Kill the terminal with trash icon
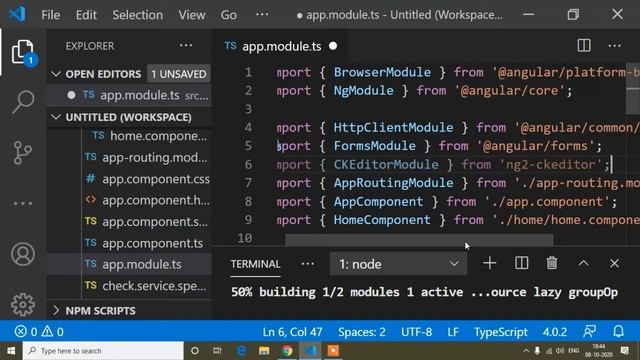 pos(552,263)
